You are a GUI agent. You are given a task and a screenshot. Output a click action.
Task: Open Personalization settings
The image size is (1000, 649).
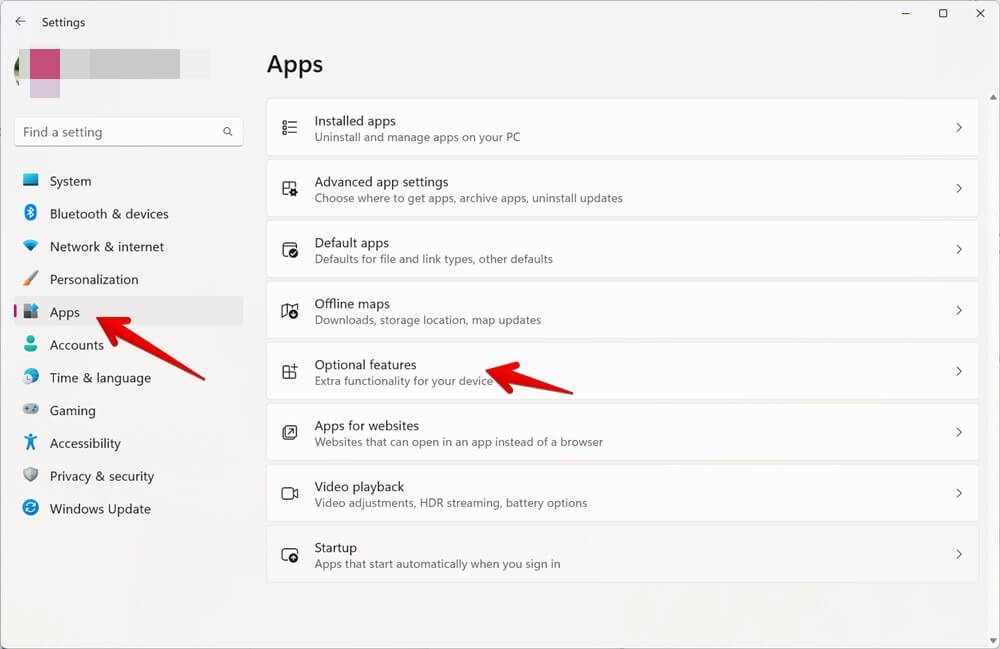pos(128,279)
